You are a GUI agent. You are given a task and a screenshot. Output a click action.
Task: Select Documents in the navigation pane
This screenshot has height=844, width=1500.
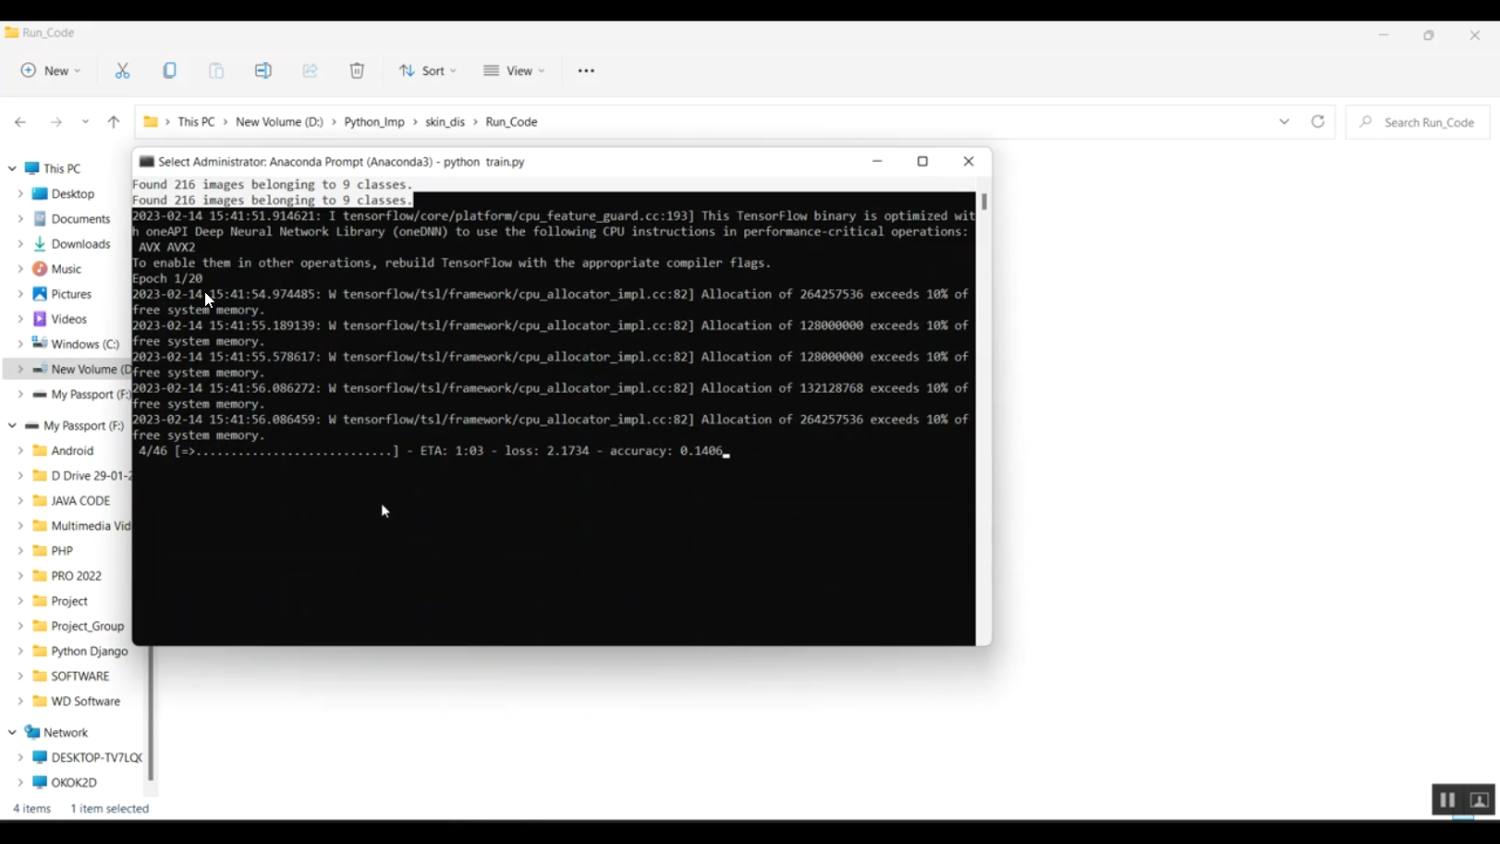[80, 219]
